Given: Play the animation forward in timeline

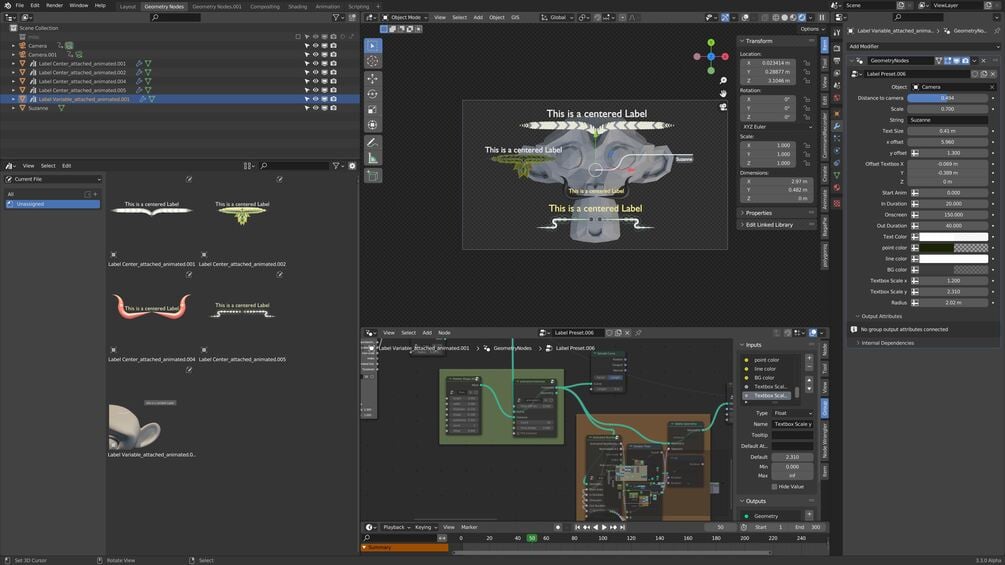Looking at the screenshot, I should (604, 527).
